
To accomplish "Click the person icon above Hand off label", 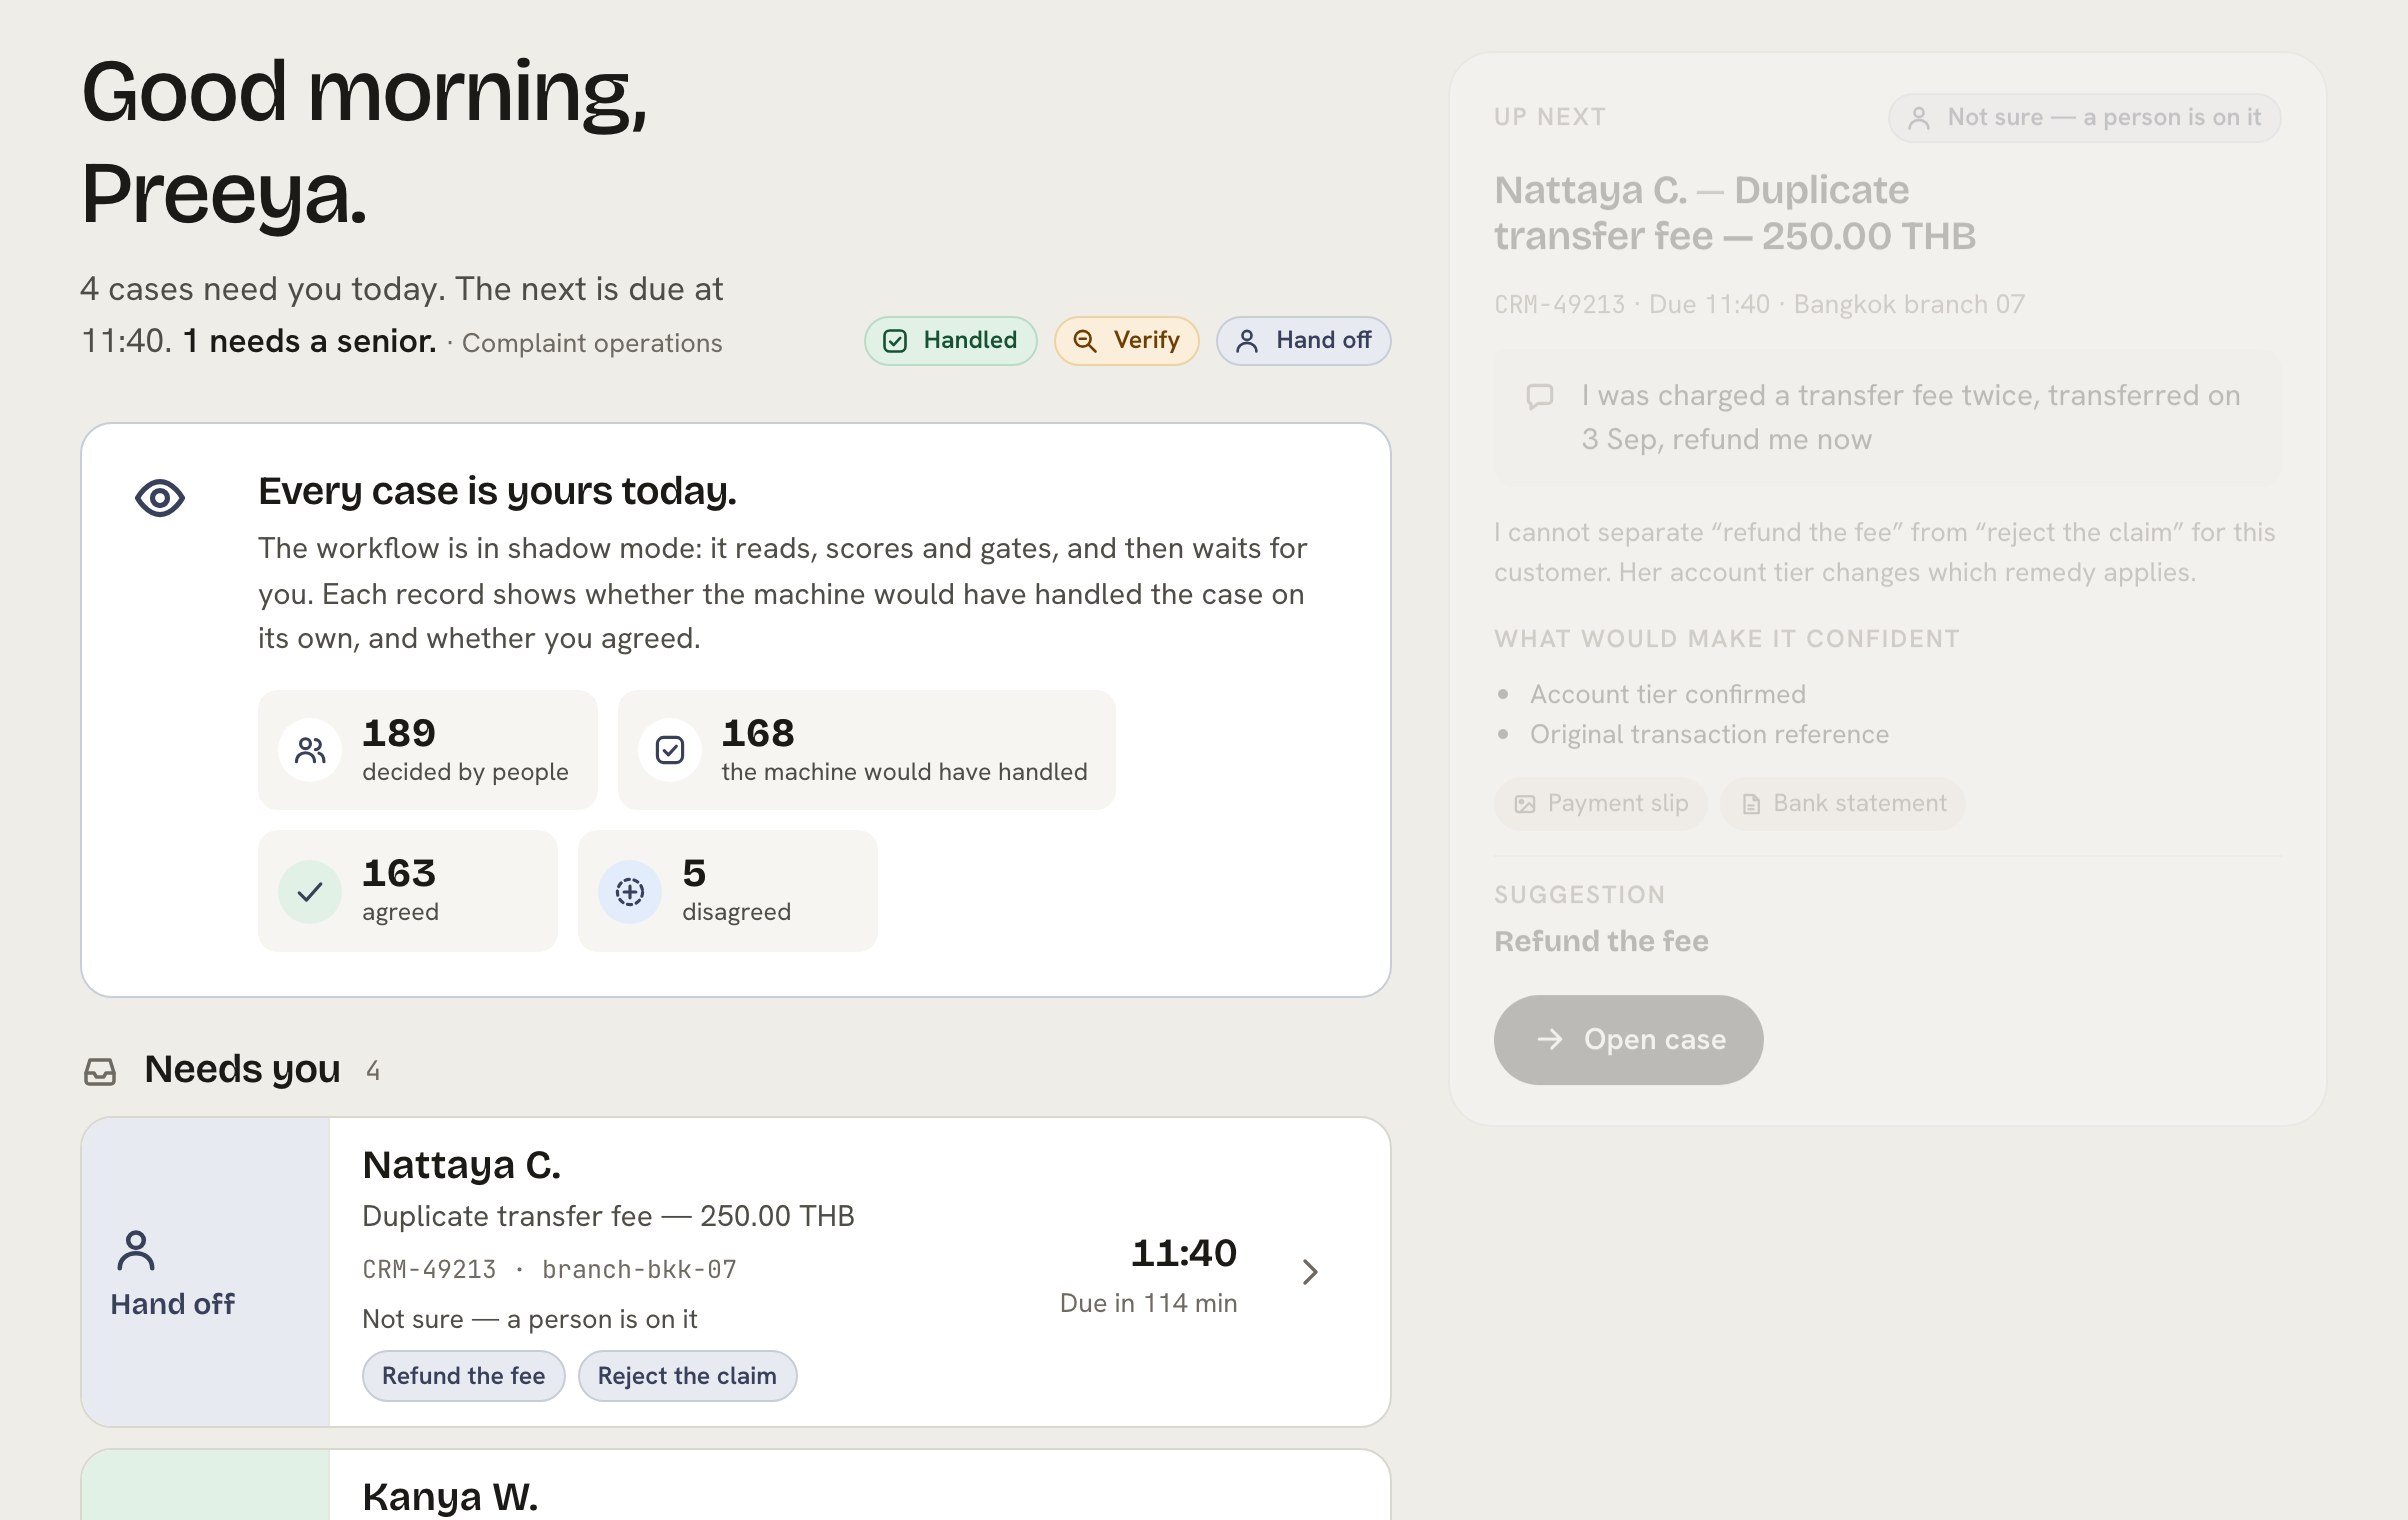I will (x=136, y=1250).
